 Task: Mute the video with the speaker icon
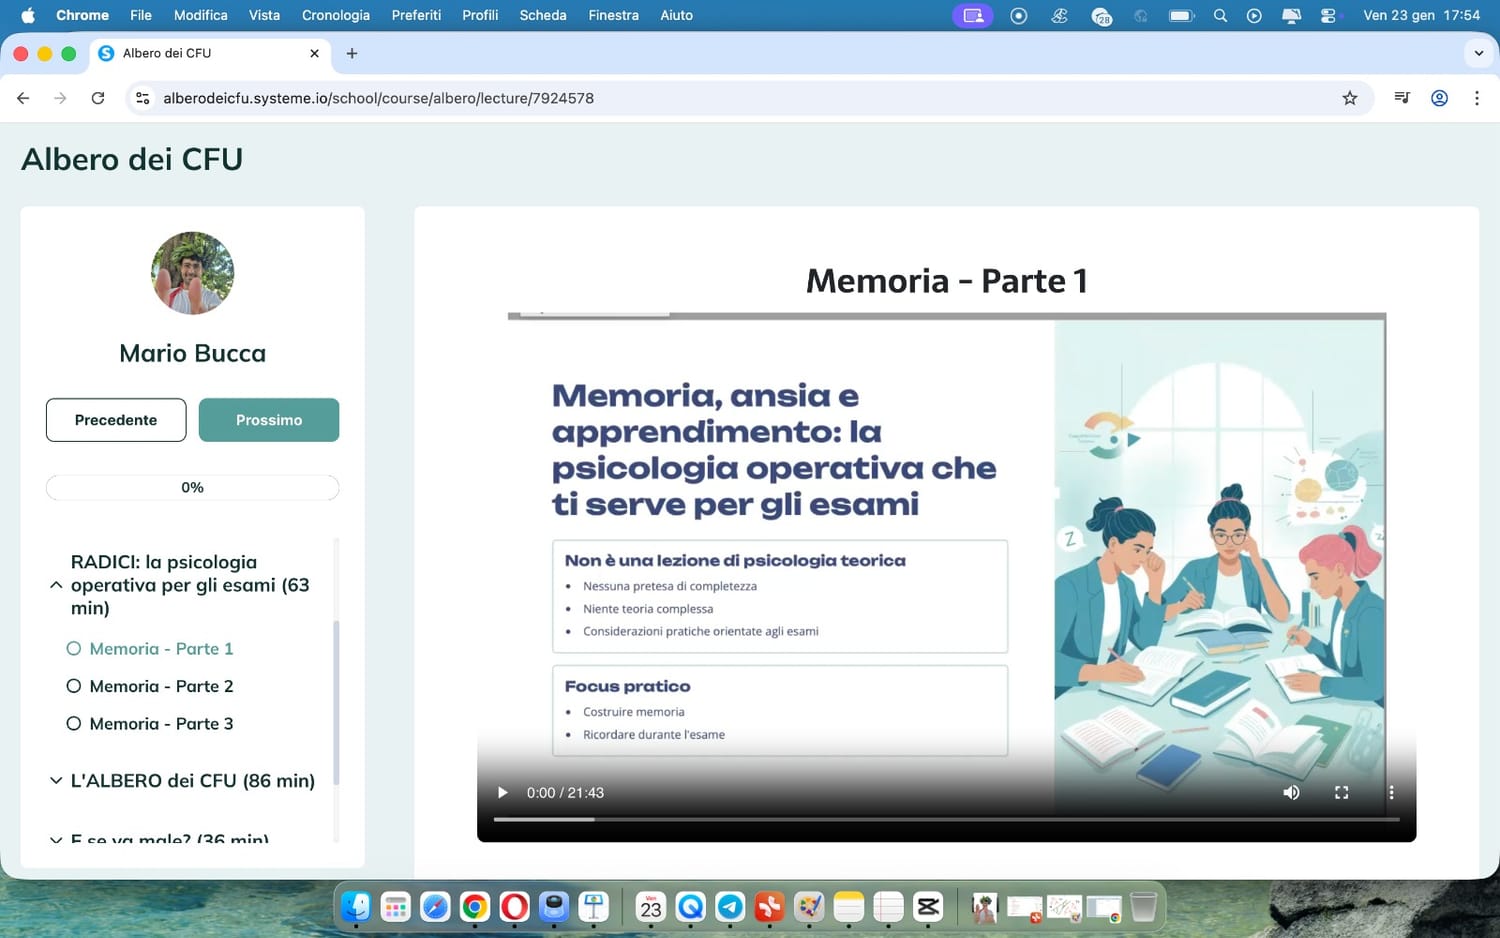[1291, 793]
